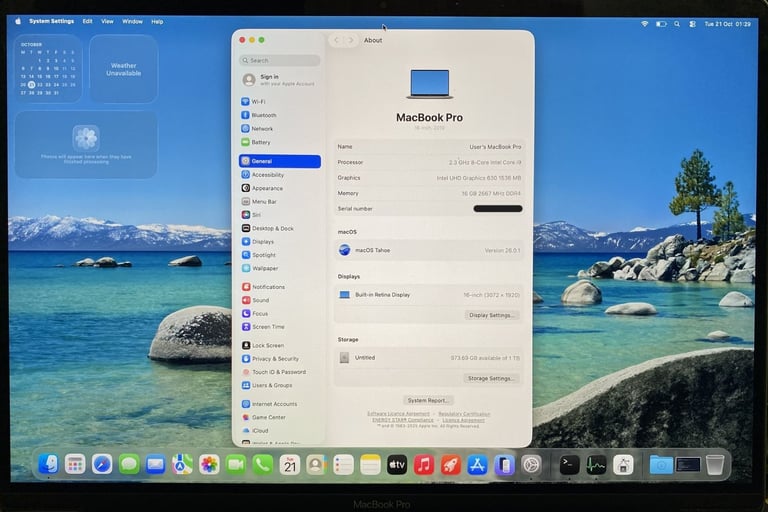Launch App Store from the Dock

click(x=477, y=464)
